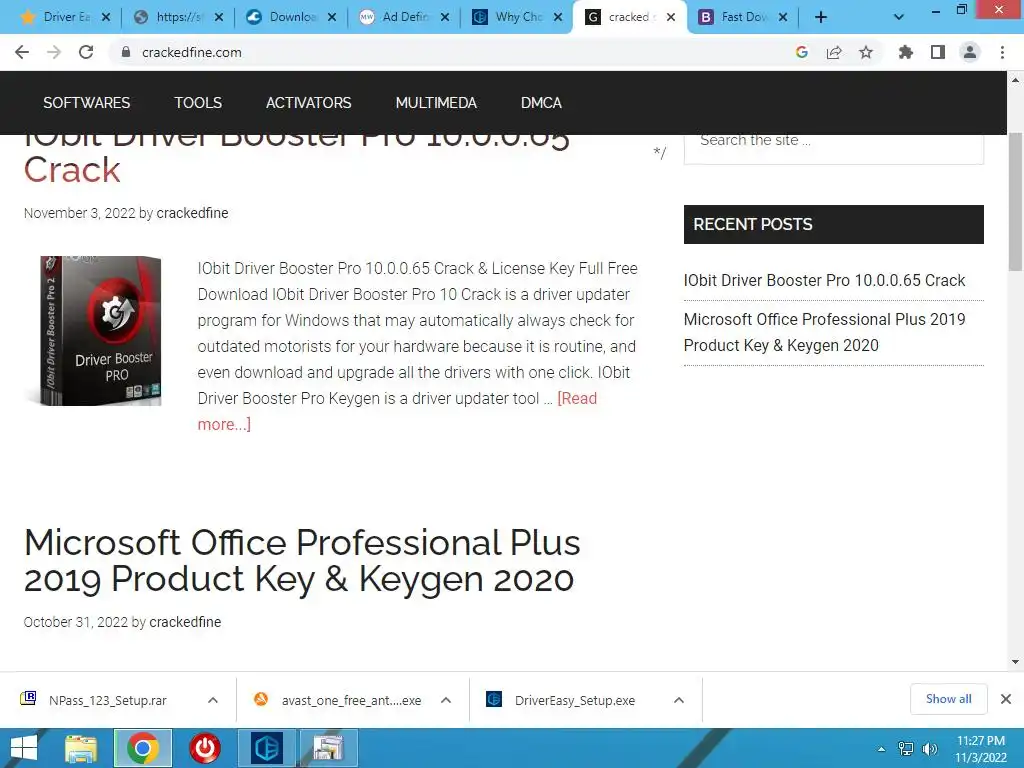Open File Explorer from taskbar
This screenshot has height=768, width=1024.
point(81,748)
